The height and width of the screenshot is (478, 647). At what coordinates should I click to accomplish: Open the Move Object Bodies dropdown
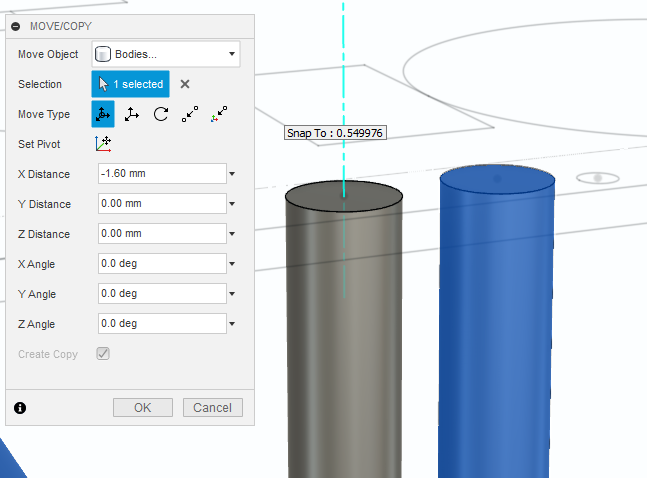pyautogui.click(x=166, y=54)
